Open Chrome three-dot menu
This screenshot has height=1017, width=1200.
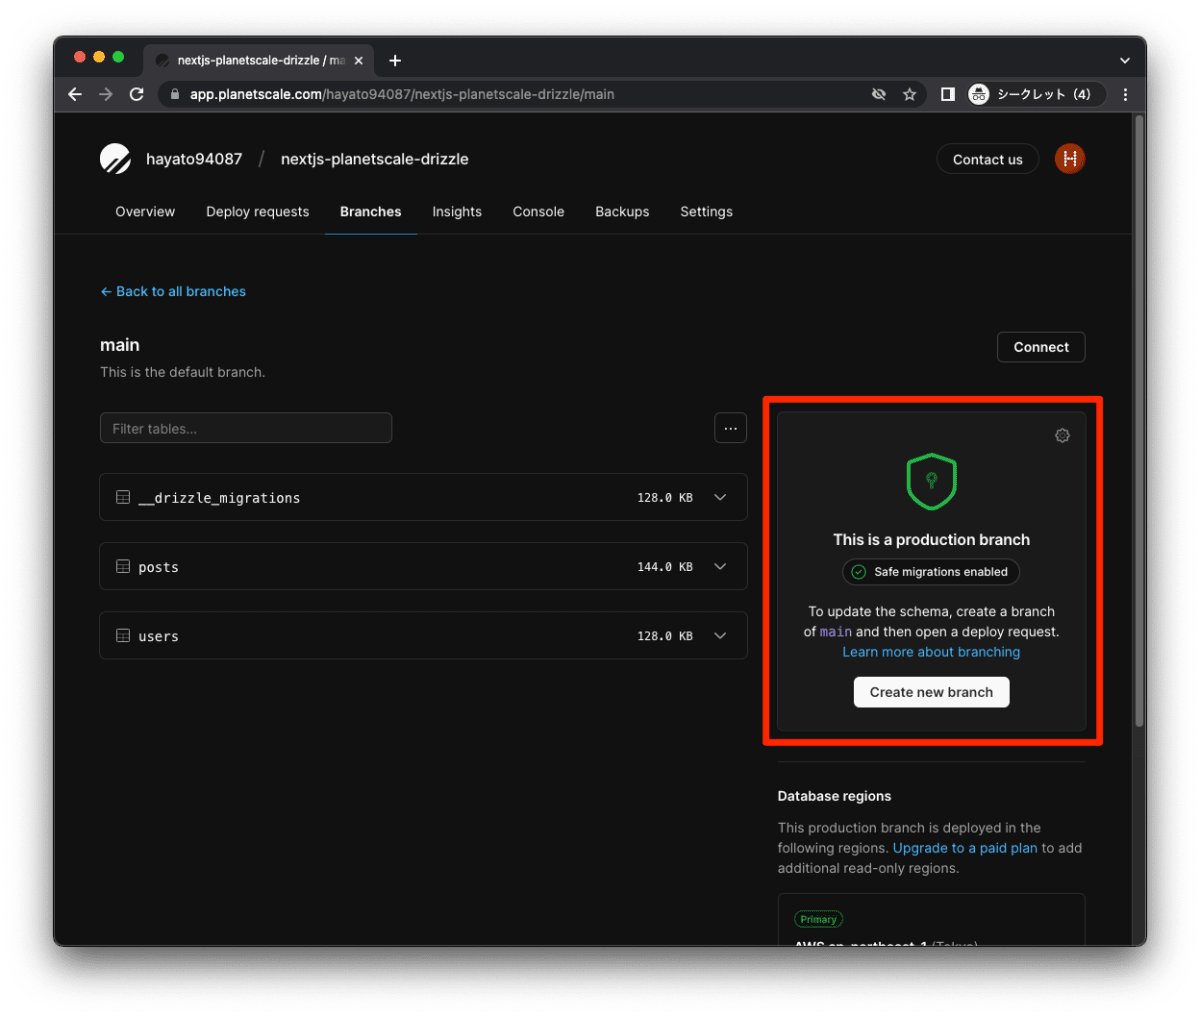point(1125,94)
